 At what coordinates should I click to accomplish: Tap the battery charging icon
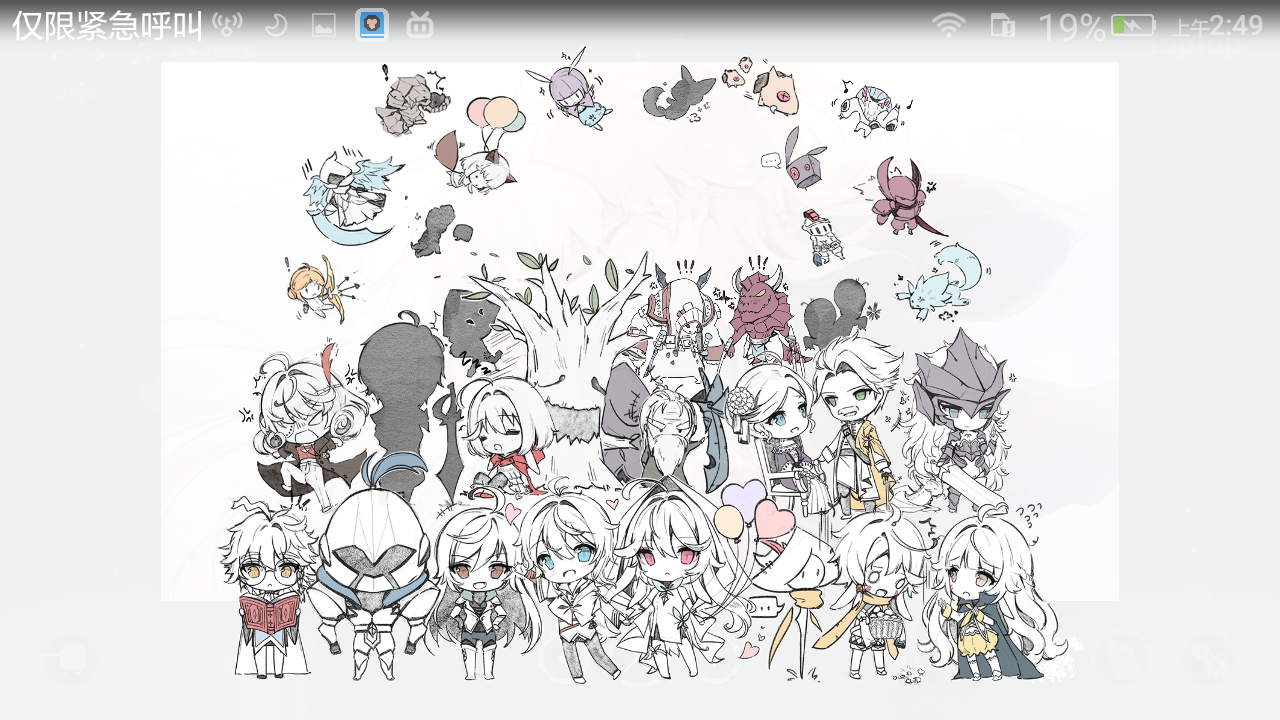[1133, 26]
